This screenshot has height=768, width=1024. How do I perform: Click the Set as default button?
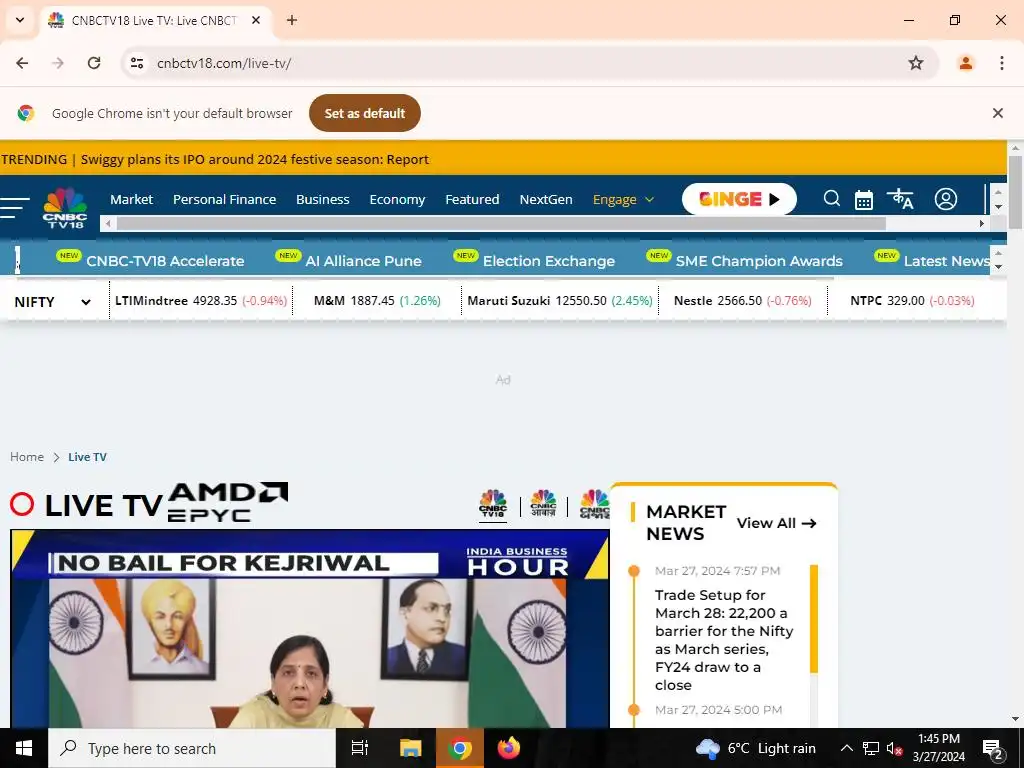click(365, 113)
